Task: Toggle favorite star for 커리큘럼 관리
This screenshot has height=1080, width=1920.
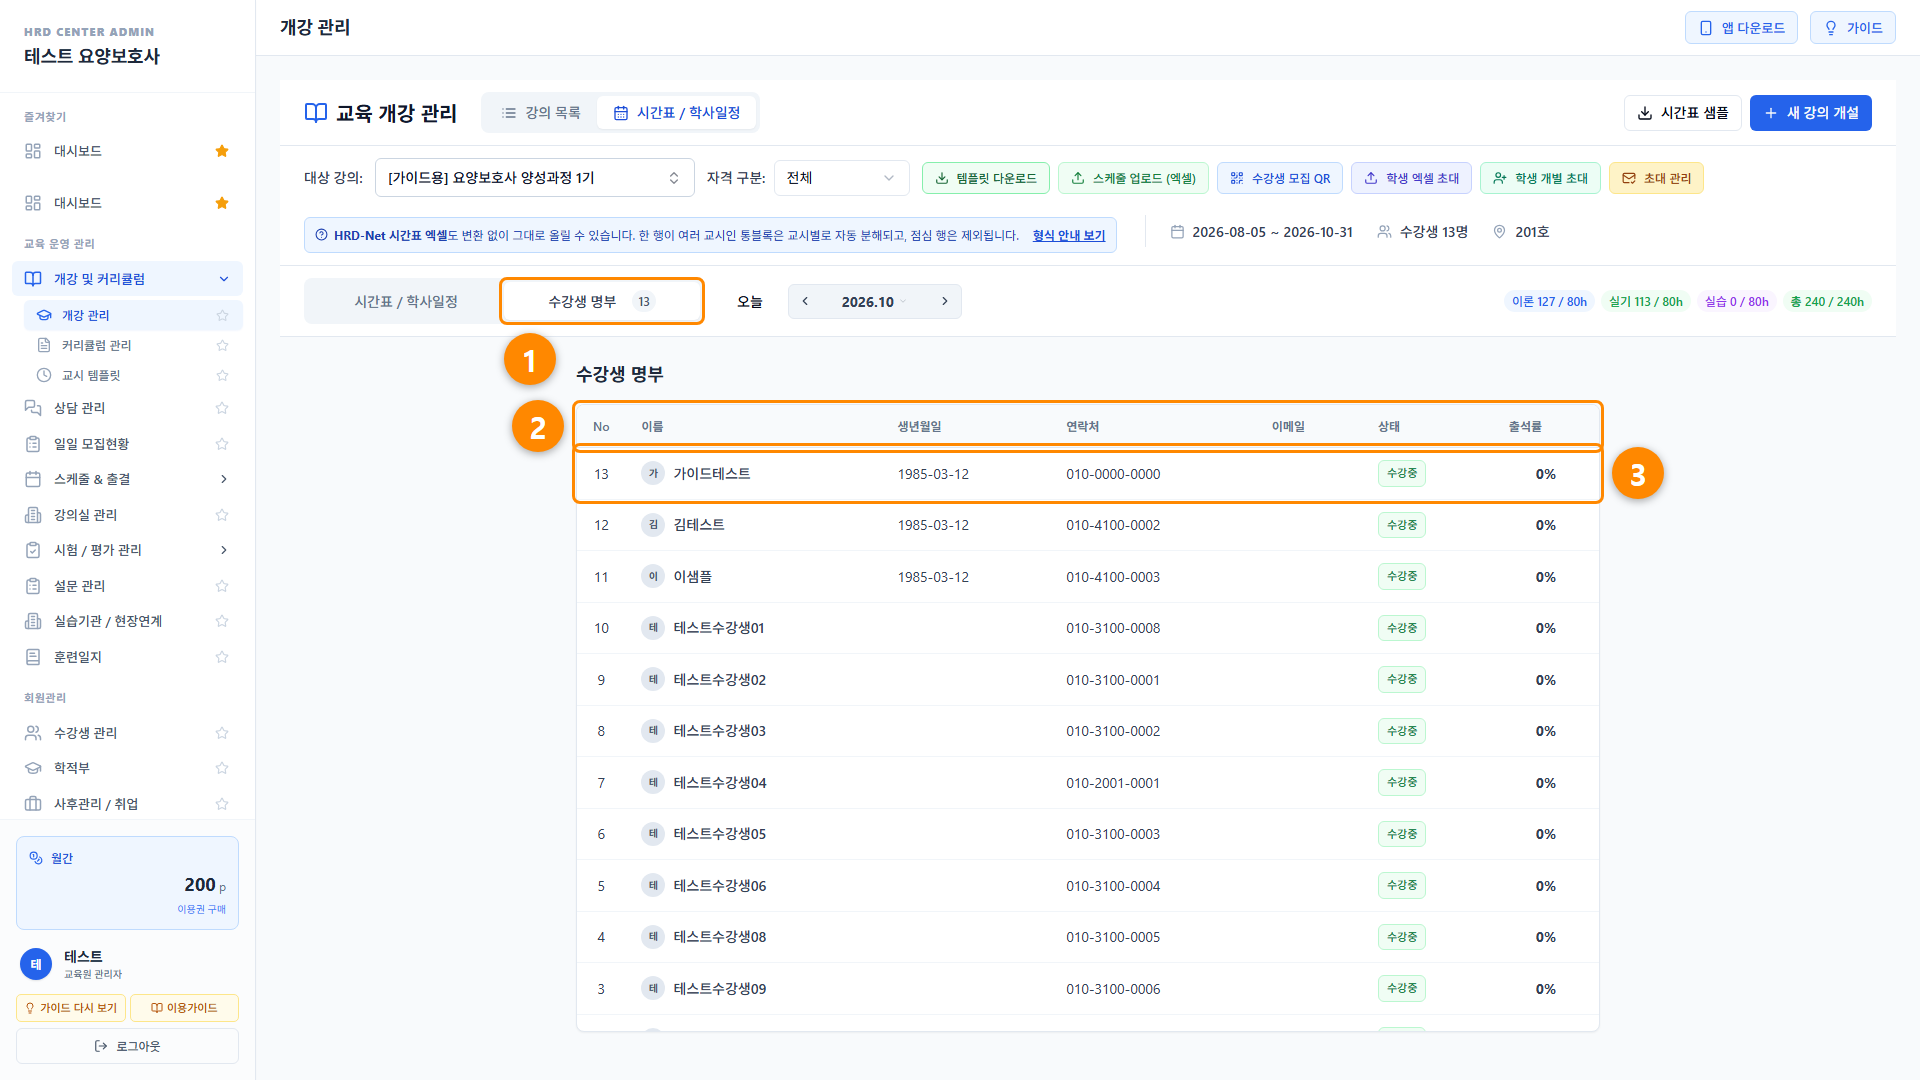Action: 222,345
